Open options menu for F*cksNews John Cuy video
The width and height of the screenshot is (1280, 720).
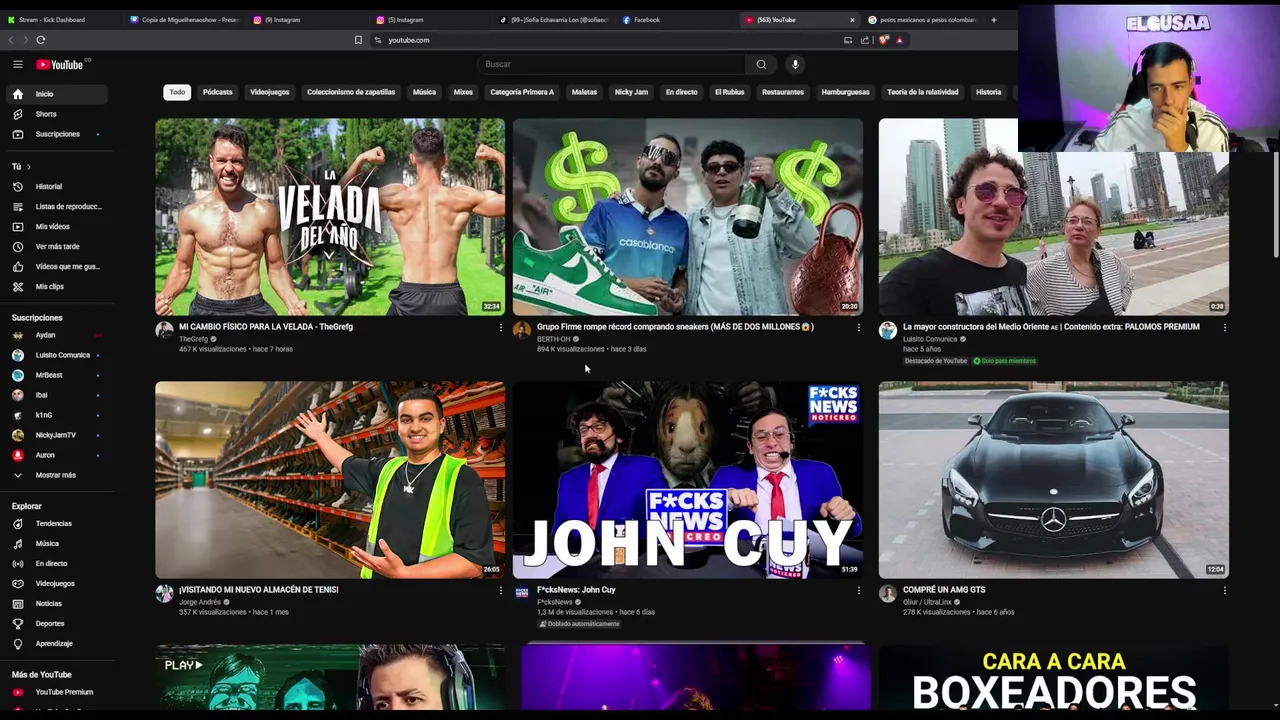tap(858, 590)
